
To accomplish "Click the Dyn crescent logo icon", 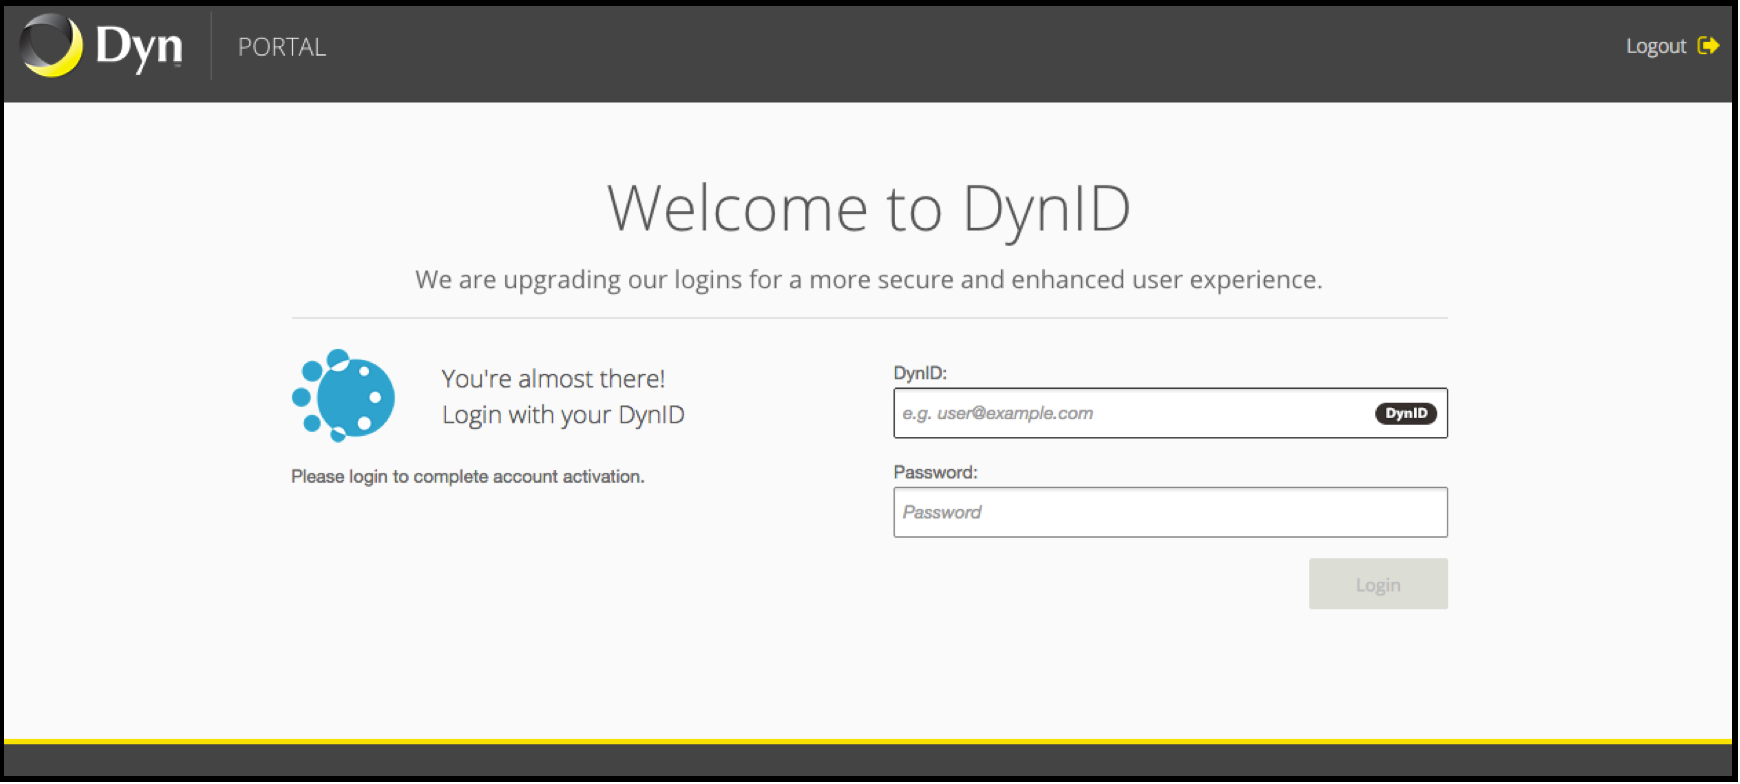I will (51, 46).
